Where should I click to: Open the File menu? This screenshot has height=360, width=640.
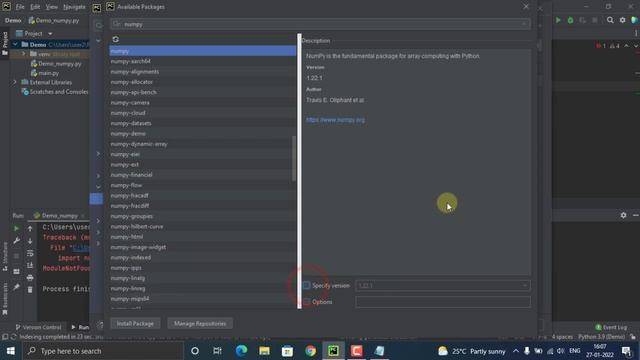point(20,7)
